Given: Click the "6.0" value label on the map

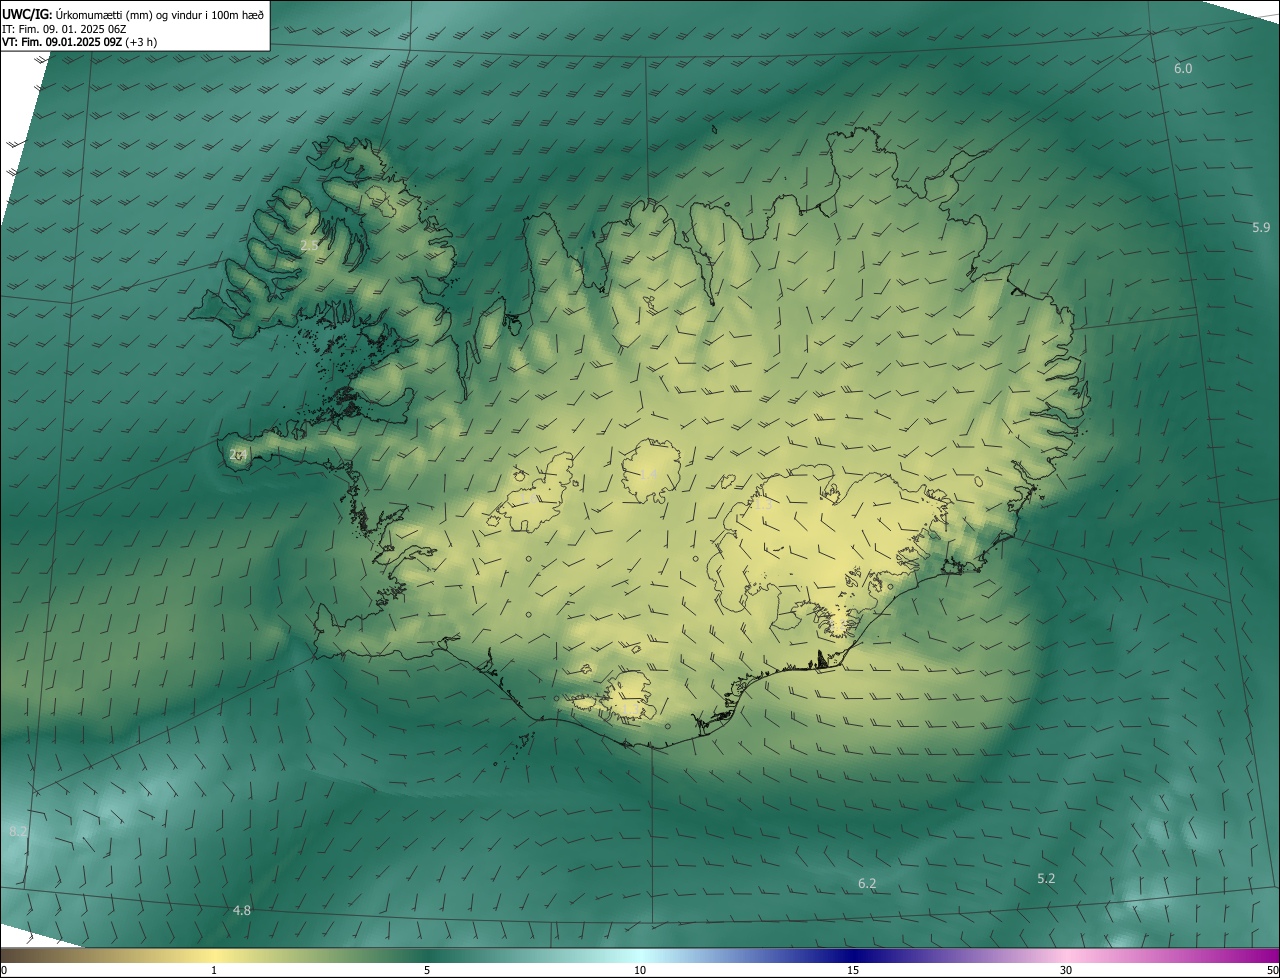Looking at the screenshot, I should [x=1183, y=68].
